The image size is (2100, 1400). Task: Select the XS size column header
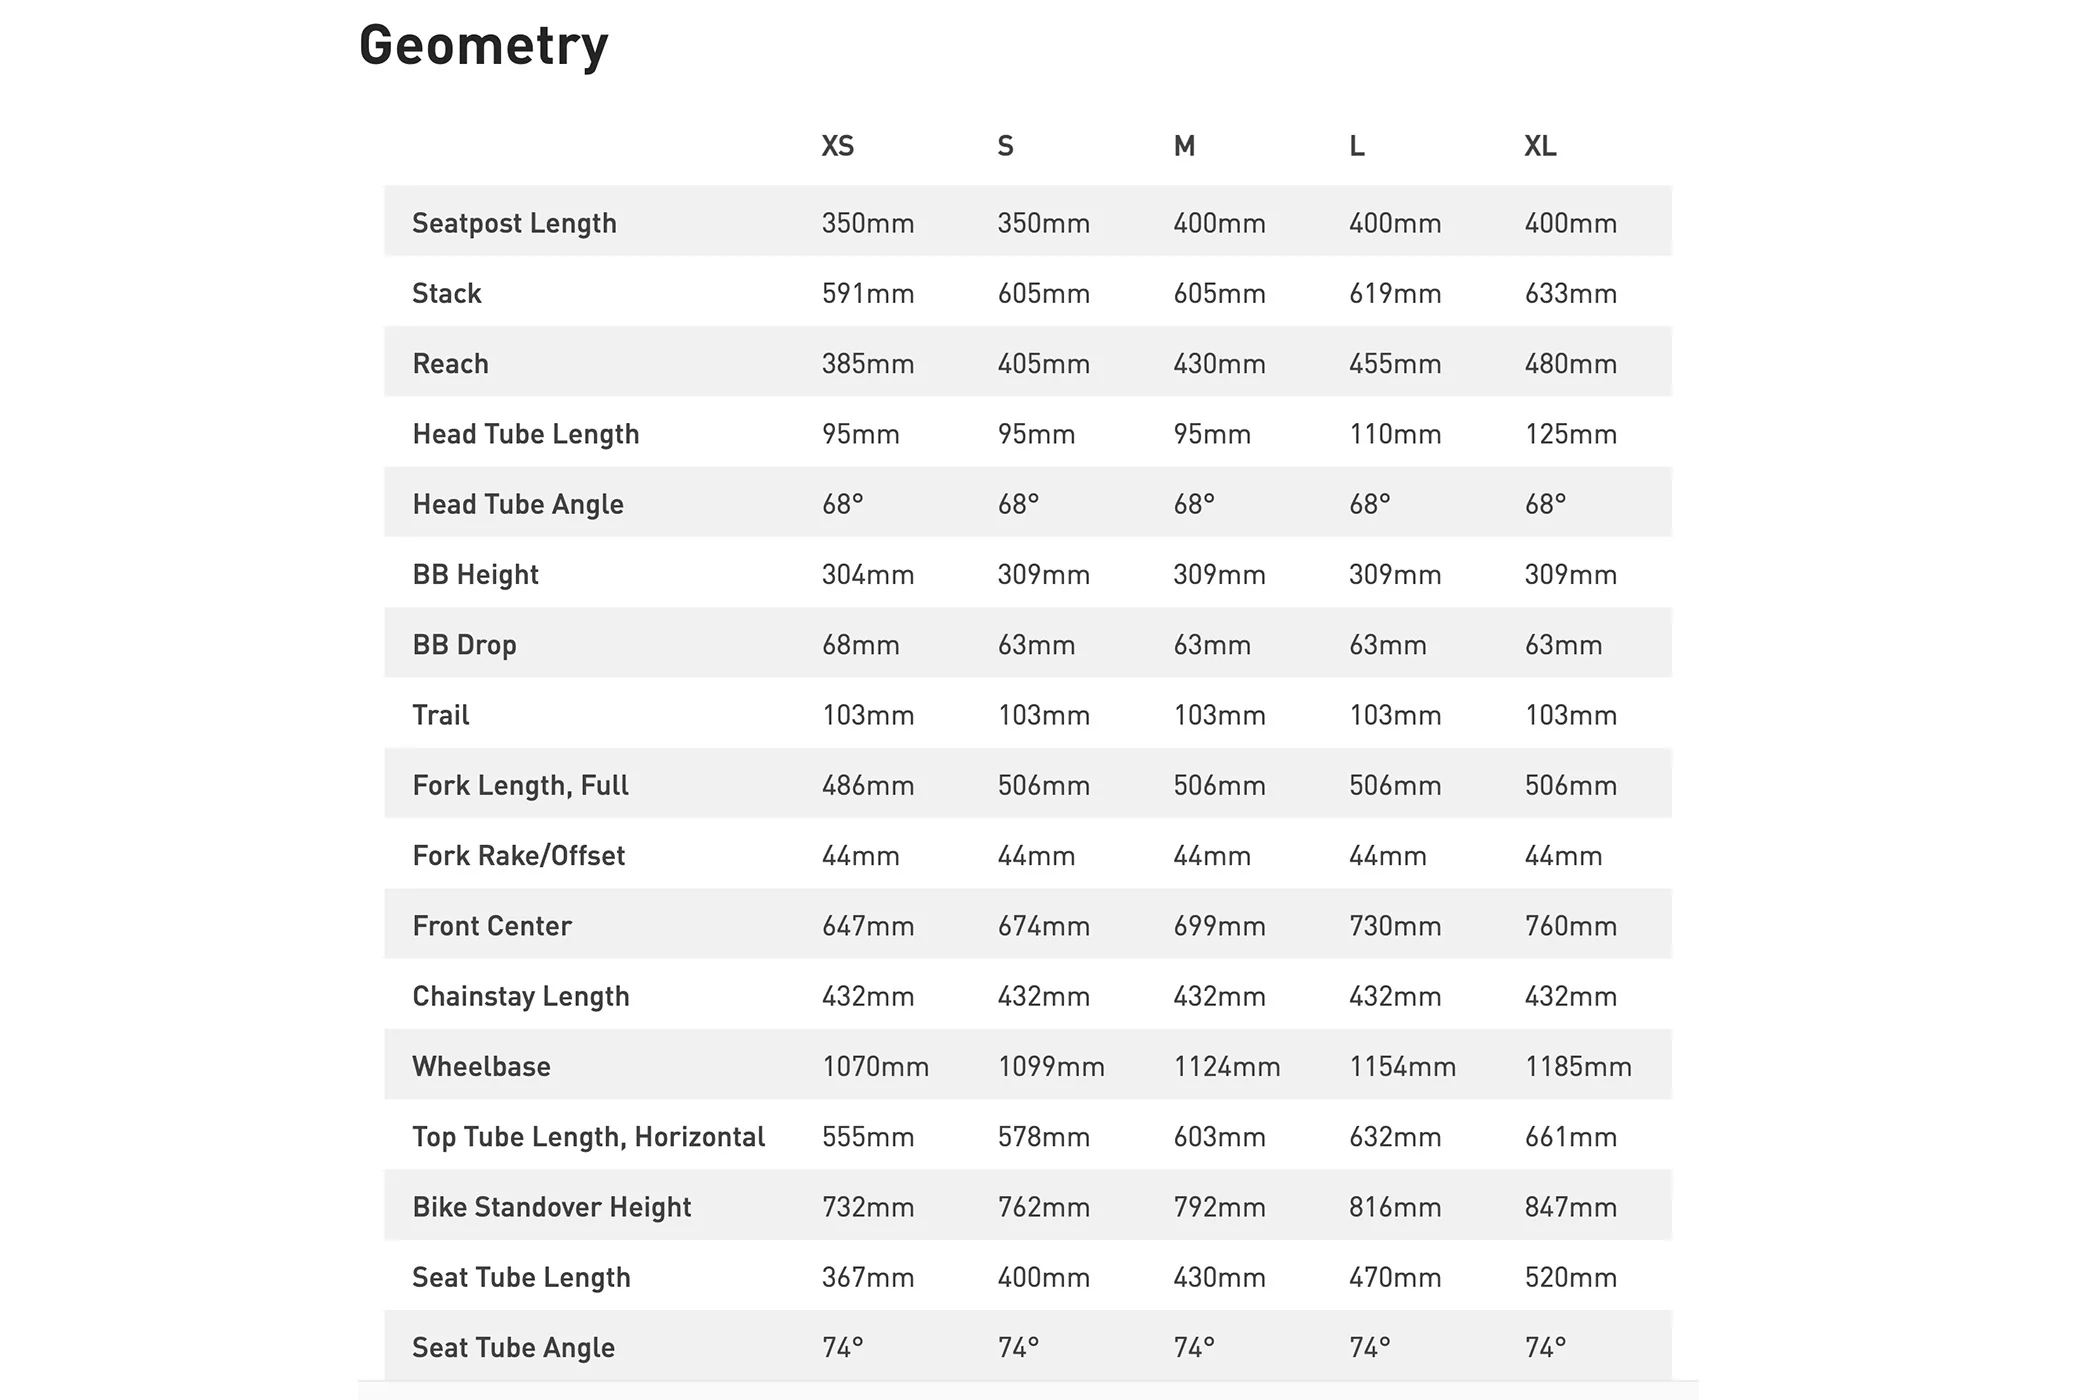pos(838,146)
